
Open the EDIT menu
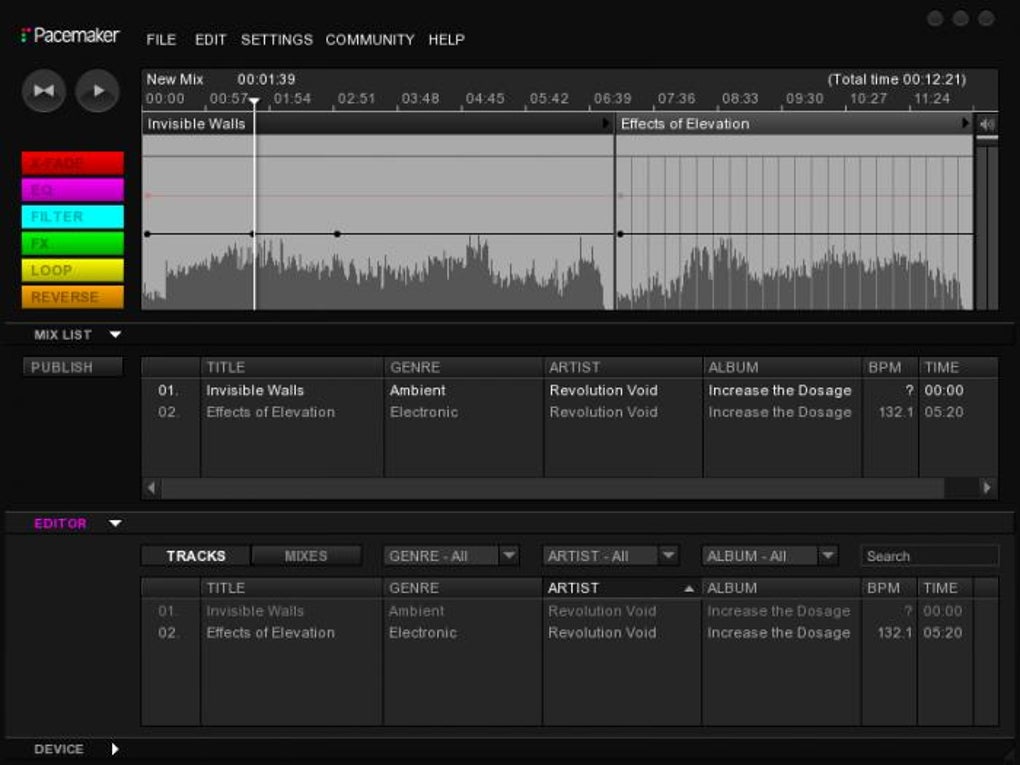coord(210,40)
